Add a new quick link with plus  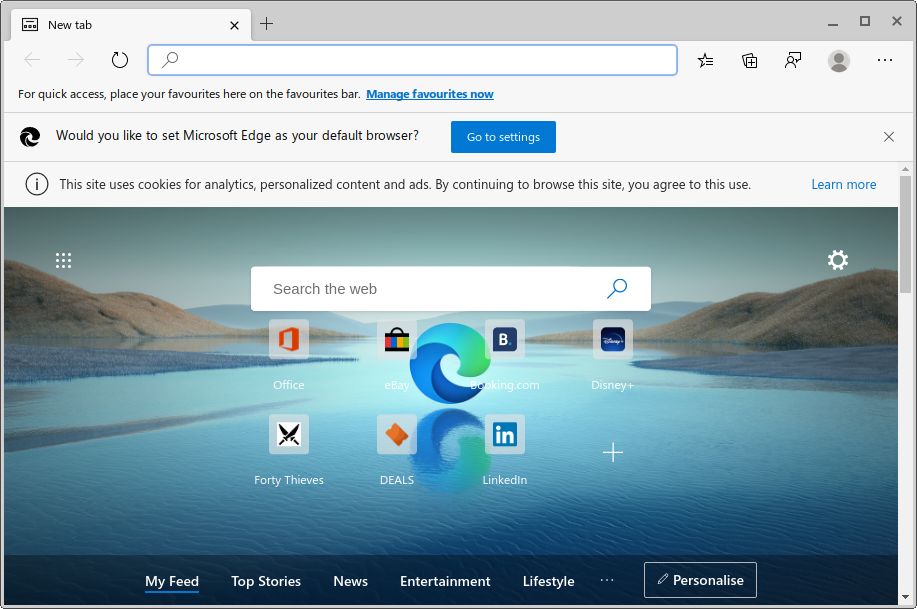(x=612, y=452)
